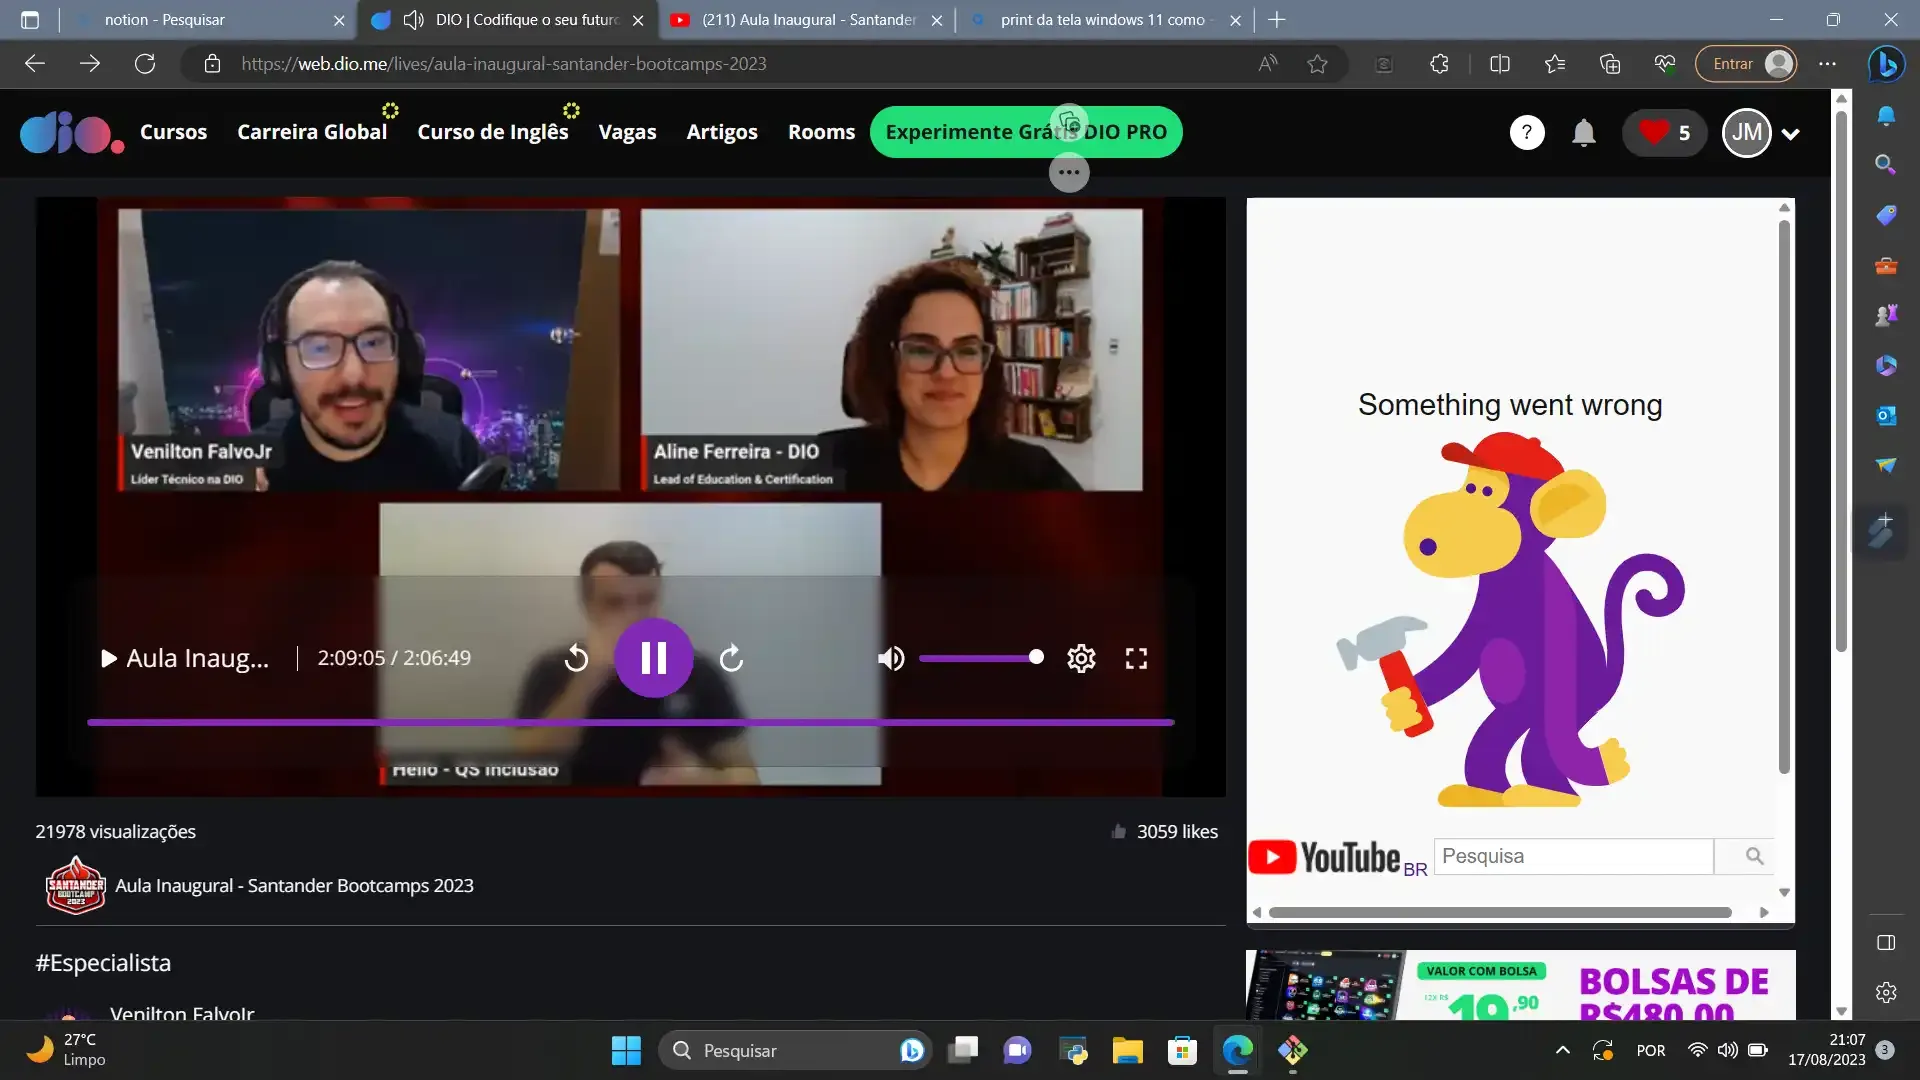Open the clock and date 17/08/2023
This screenshot has height=1080, width=1920.
pos(1826,1050)
